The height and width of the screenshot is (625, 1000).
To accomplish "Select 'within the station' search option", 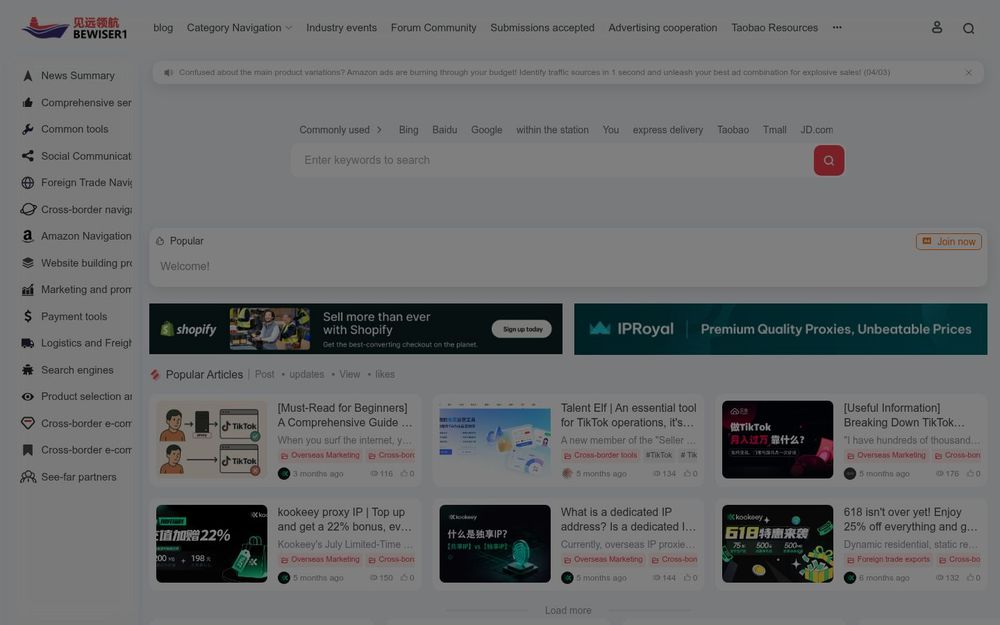I will (x=552, y=130).
